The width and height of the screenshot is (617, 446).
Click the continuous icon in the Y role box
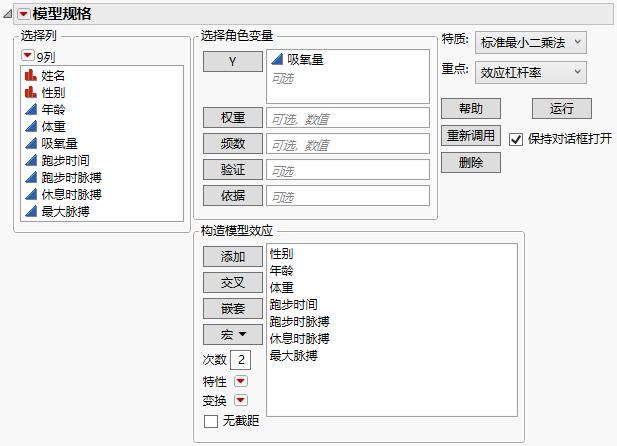click(x=277, y=59)
